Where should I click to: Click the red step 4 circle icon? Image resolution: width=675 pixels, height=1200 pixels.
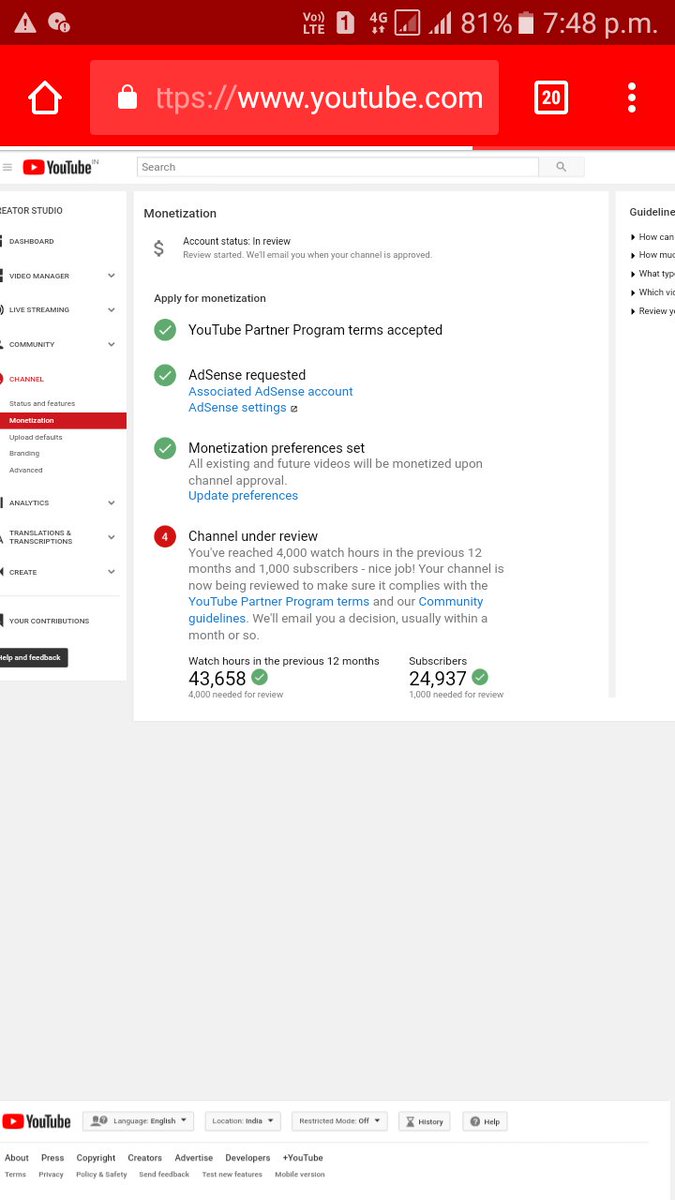tap(165, 537)
